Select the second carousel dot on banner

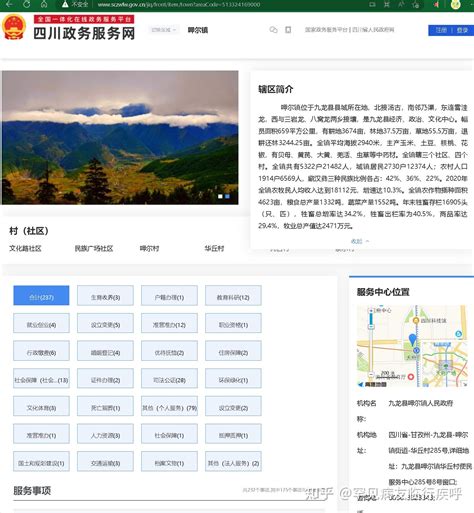[227, 196]
